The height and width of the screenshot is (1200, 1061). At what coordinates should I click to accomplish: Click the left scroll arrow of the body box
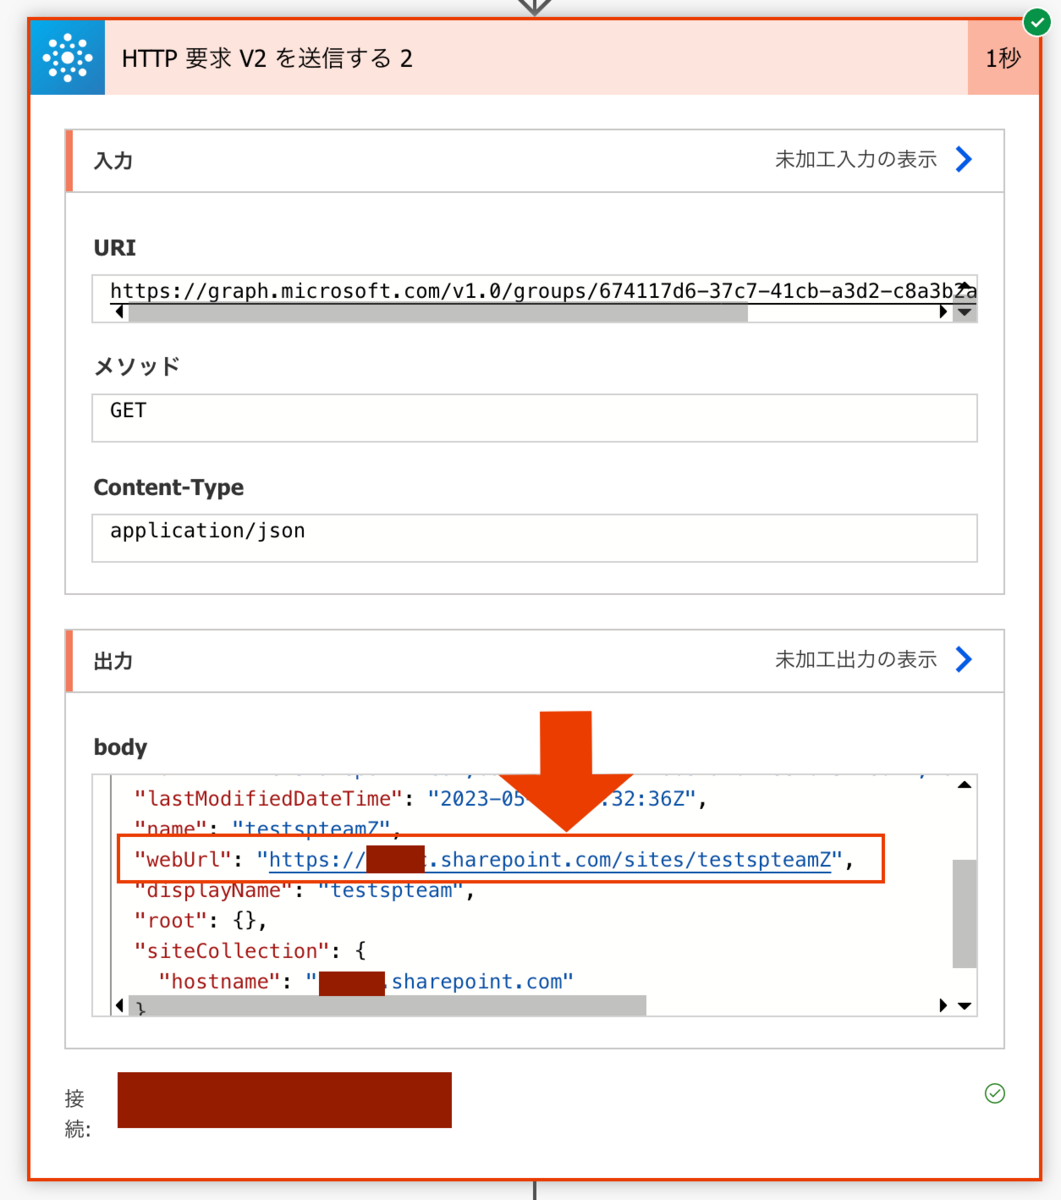(120, 1005)
